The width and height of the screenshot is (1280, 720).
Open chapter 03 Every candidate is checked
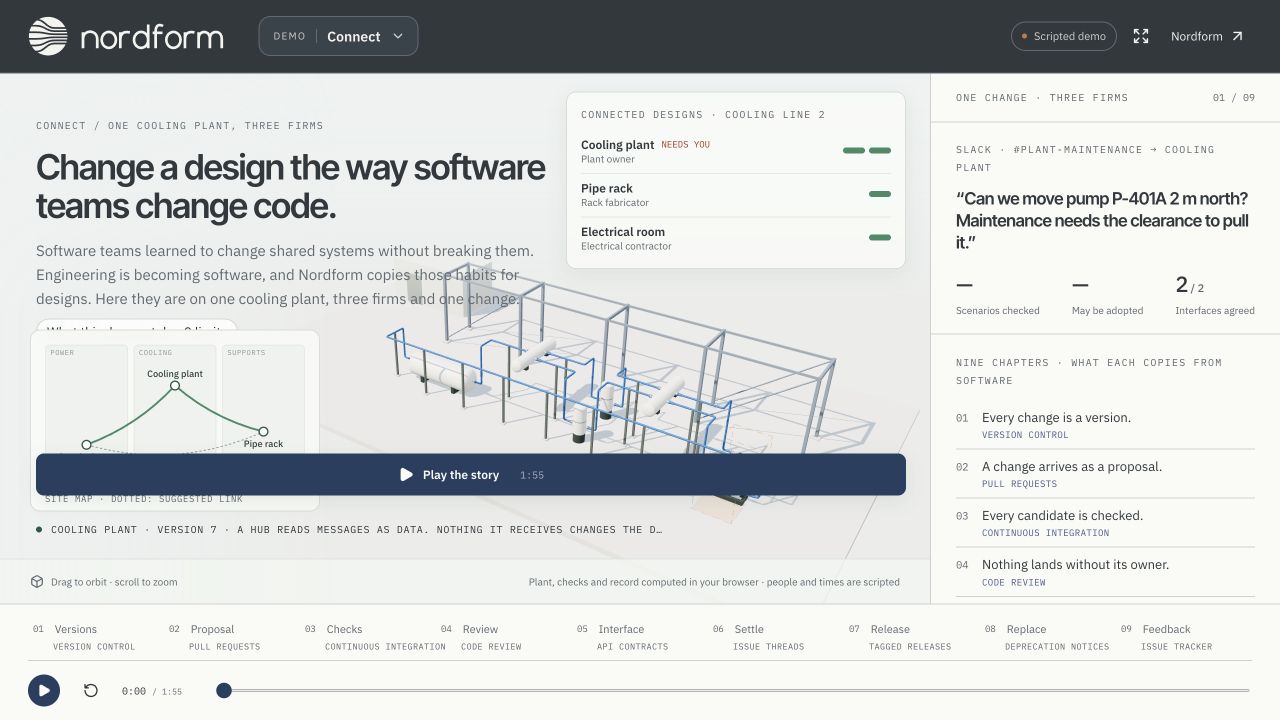pos(1105,523)
